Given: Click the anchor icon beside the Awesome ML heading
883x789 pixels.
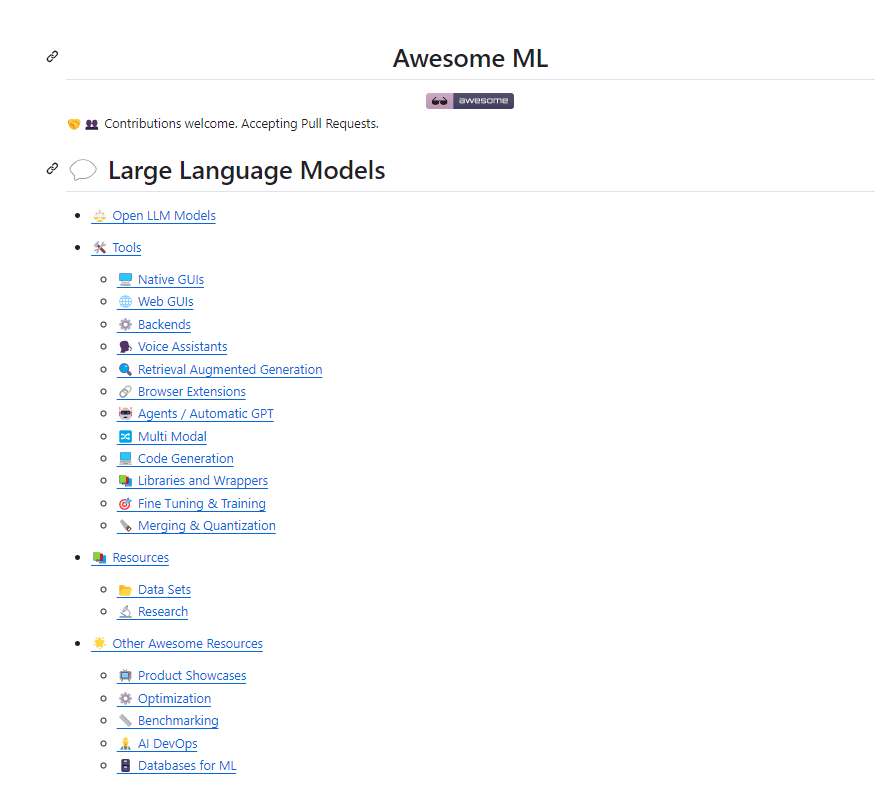Looking at the screenshot, I should [x=51, y=57].
